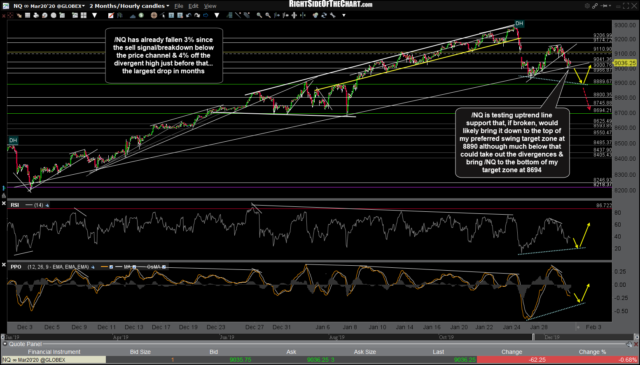Click the Financial Instrument column header
This screenshot has width=640, height=365.
point(53,352)
